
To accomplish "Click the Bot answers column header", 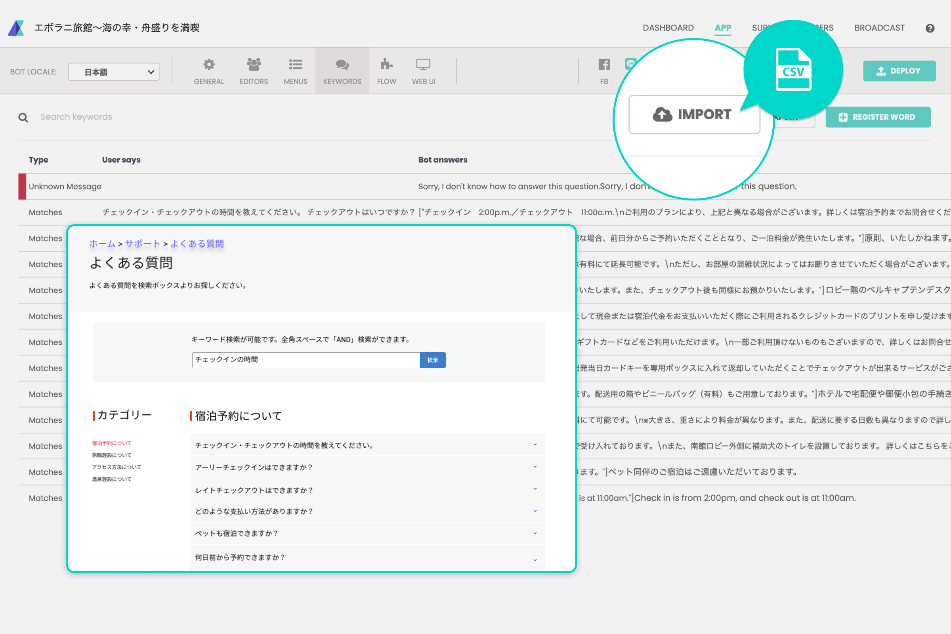I will (443, 160).
